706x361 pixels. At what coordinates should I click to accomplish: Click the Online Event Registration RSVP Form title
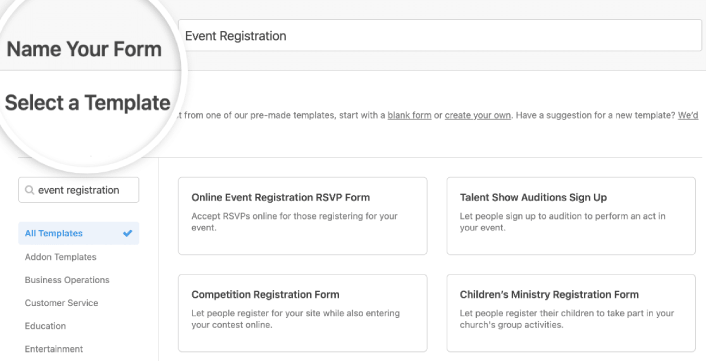(x=281, y=198)
